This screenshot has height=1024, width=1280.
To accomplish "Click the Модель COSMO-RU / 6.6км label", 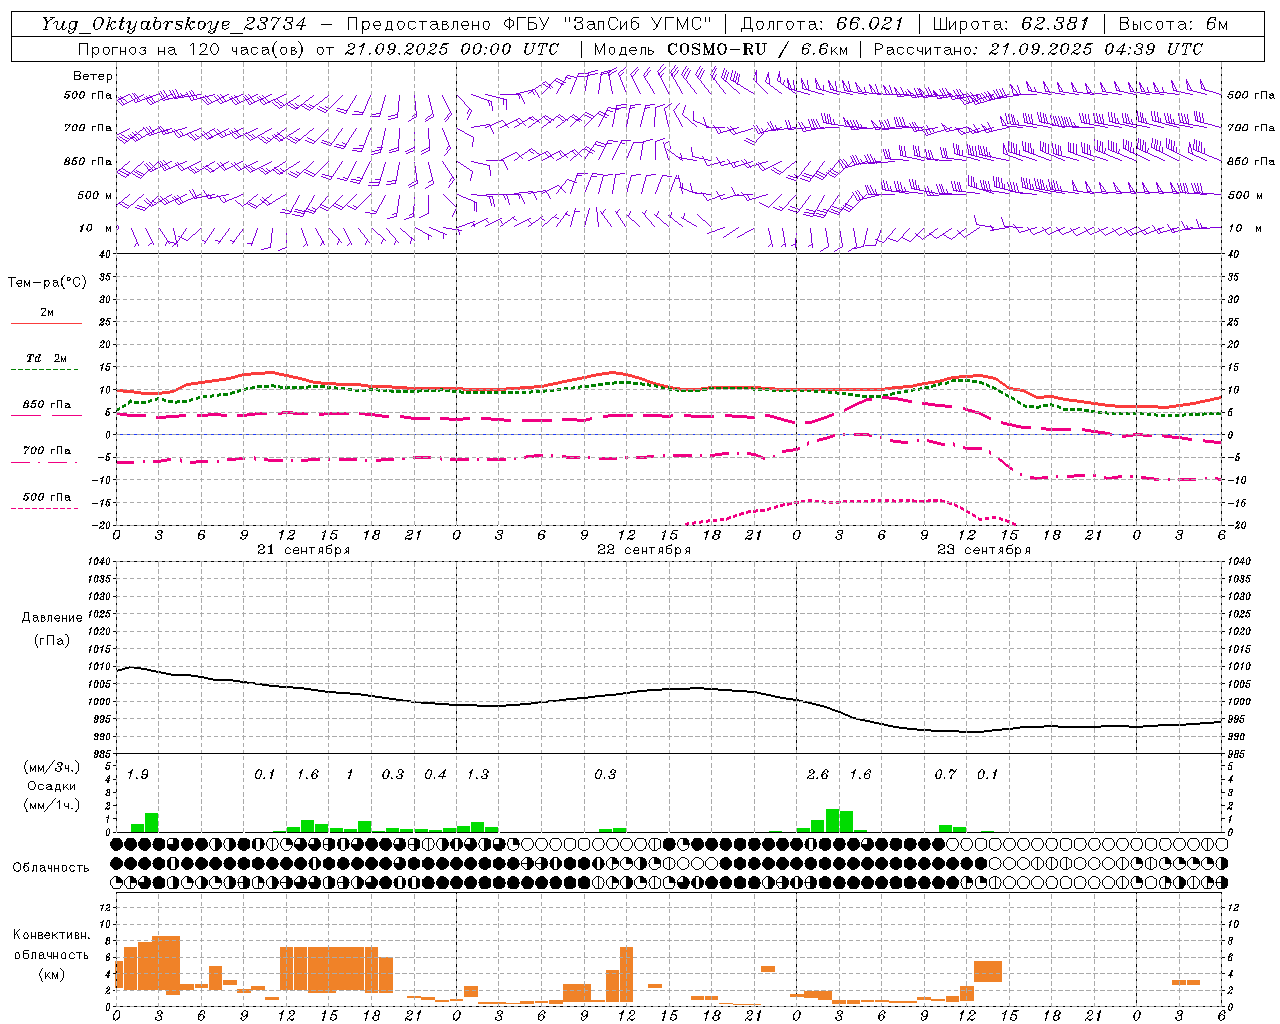I will 721,49.
